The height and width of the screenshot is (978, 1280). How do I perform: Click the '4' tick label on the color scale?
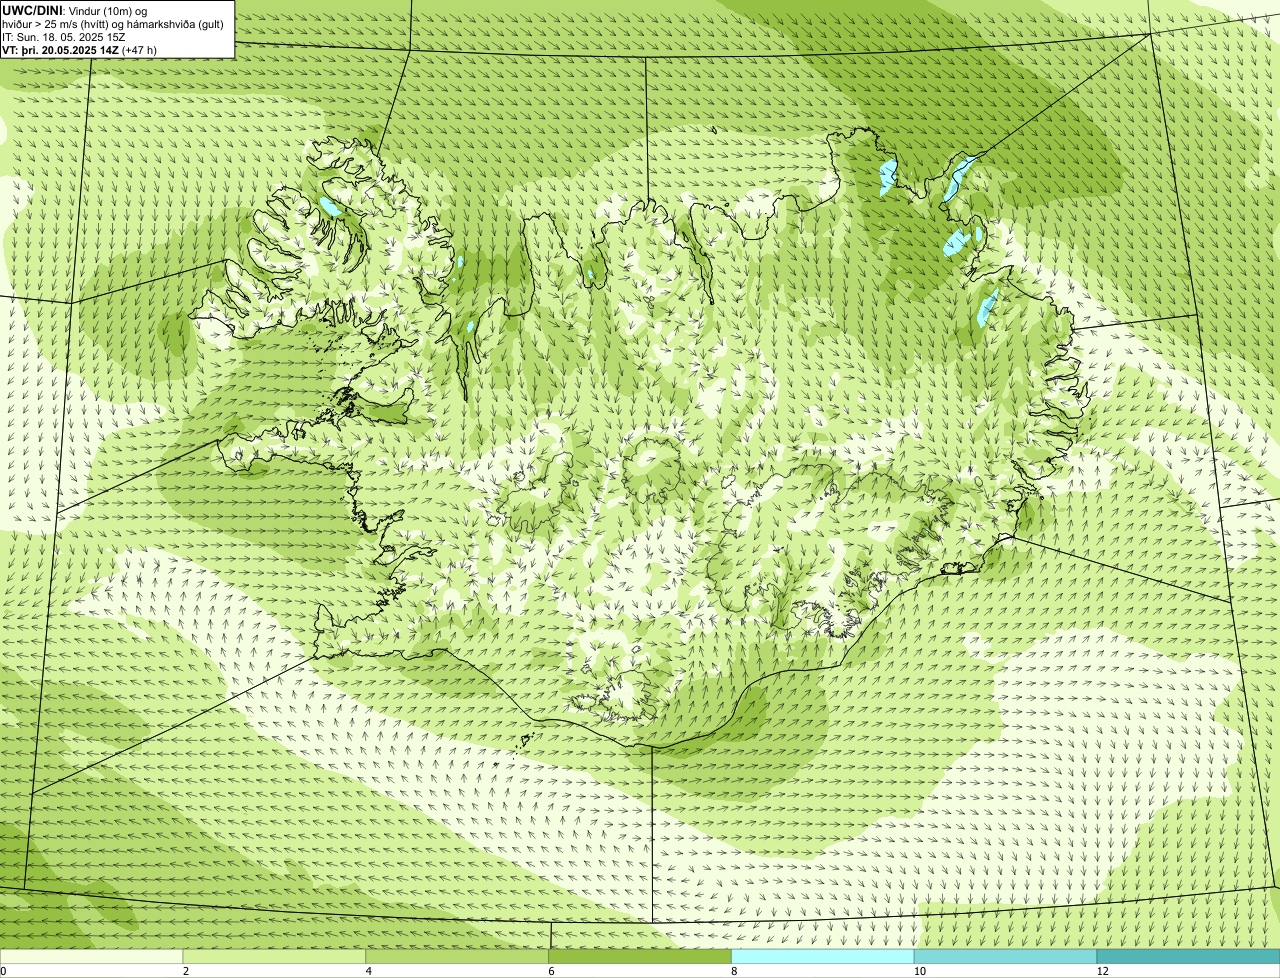click(369, 971)
